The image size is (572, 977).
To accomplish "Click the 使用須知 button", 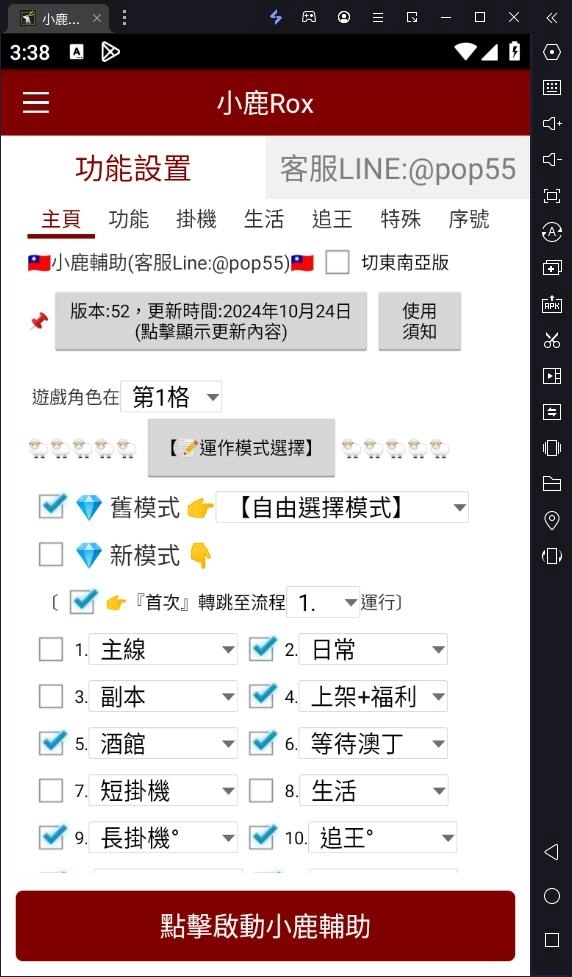I will tap(419, 322).
